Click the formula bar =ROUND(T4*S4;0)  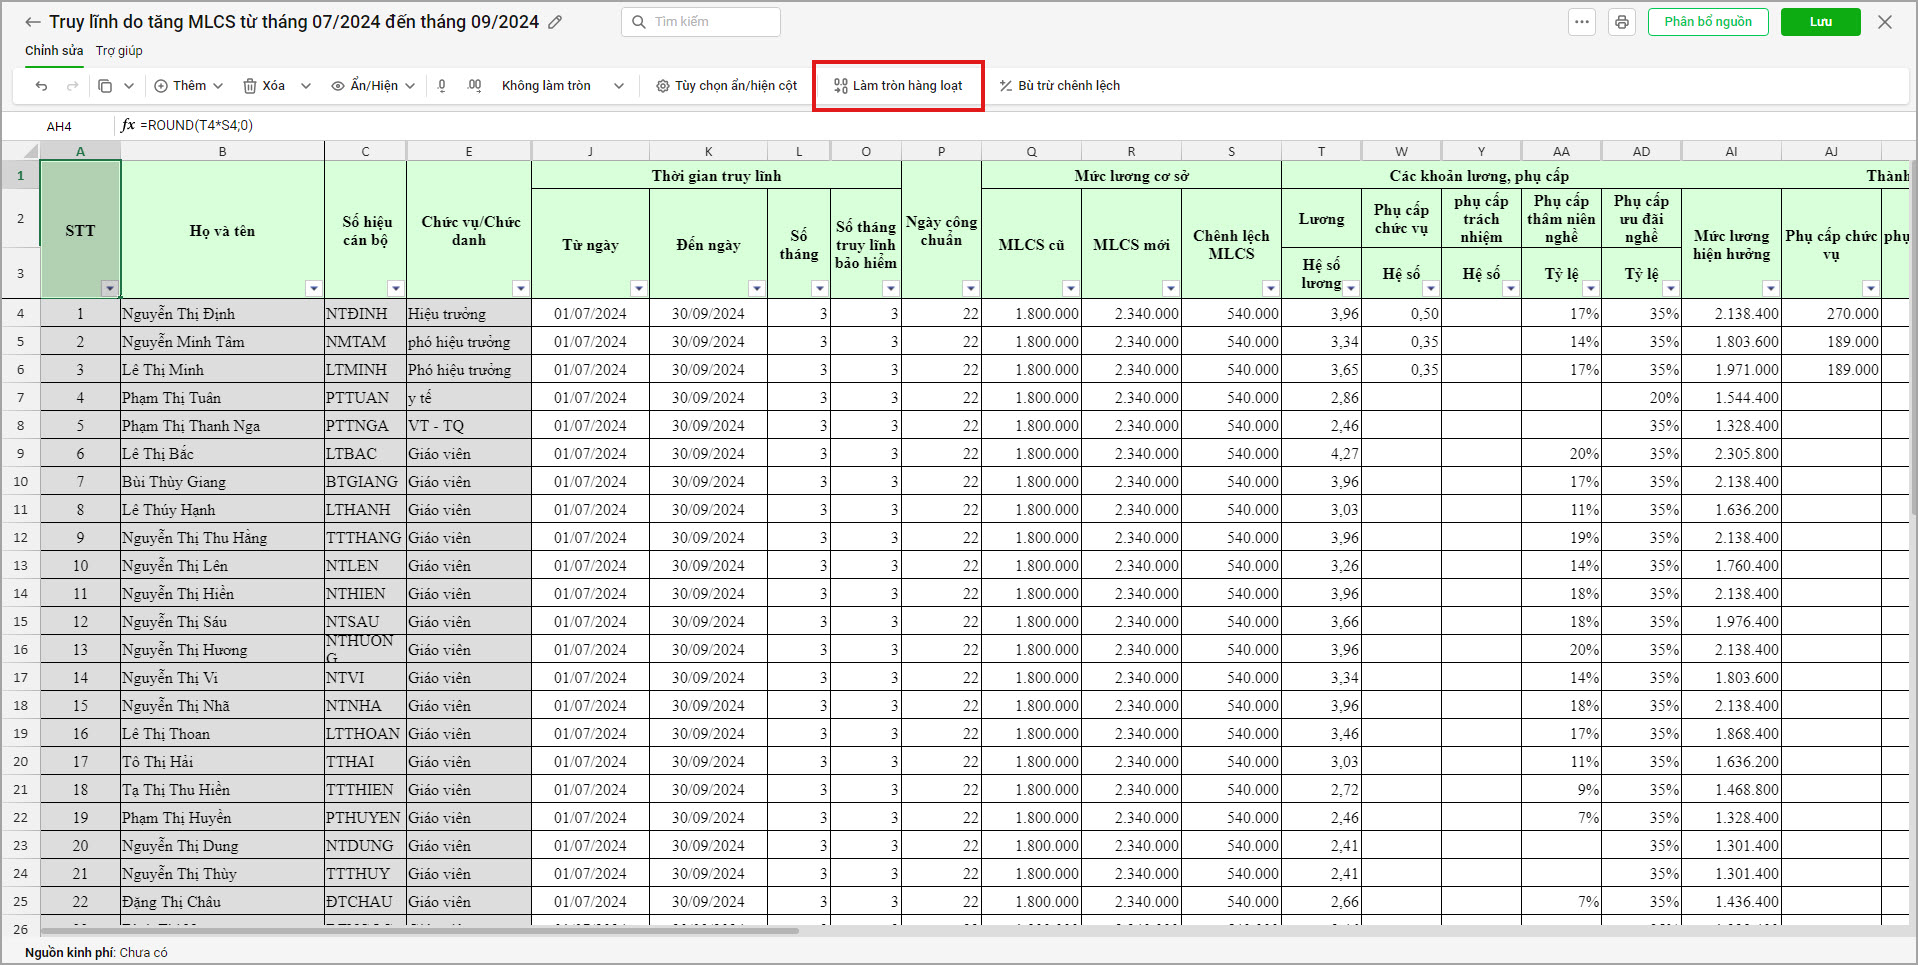tap(196, 125)
